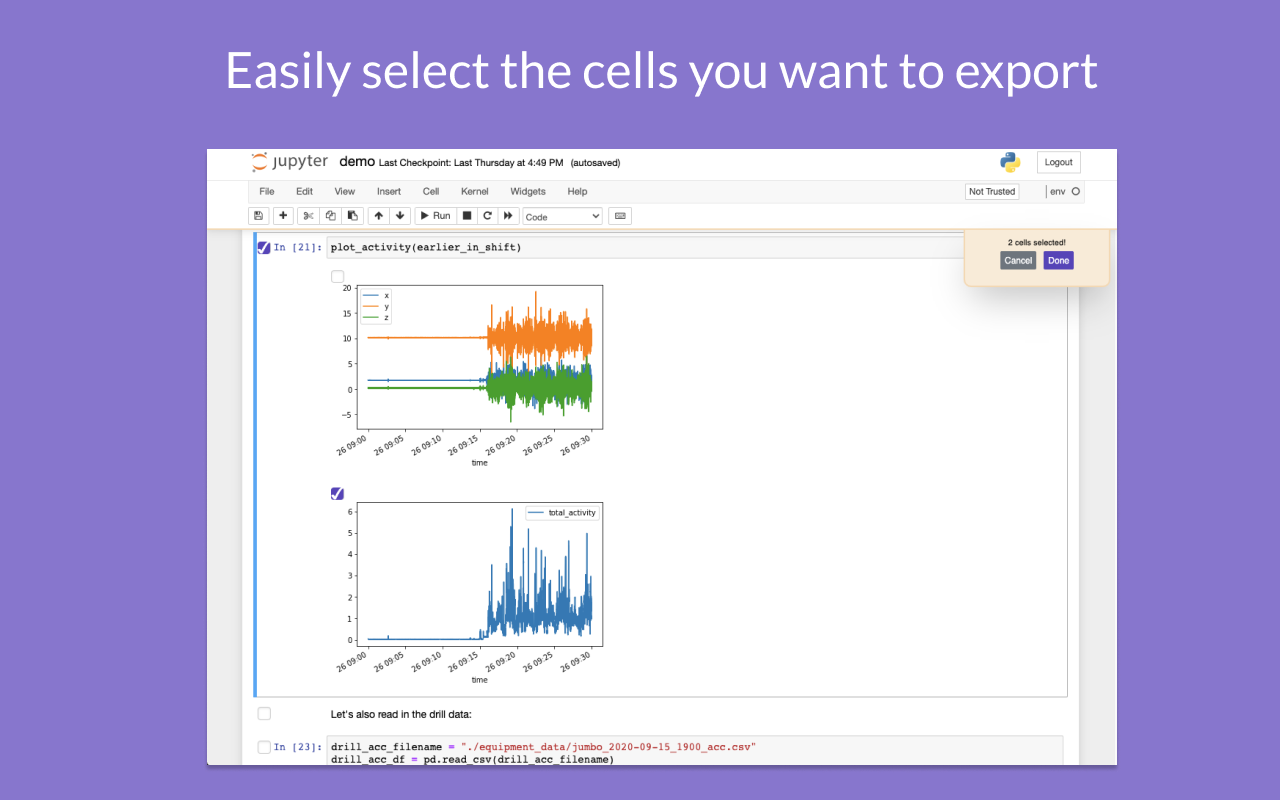Image resolution: width=1280 pixels, height=800 pixels.
Task: Open the cell type Code dropdown
Action: coord(562,216)
